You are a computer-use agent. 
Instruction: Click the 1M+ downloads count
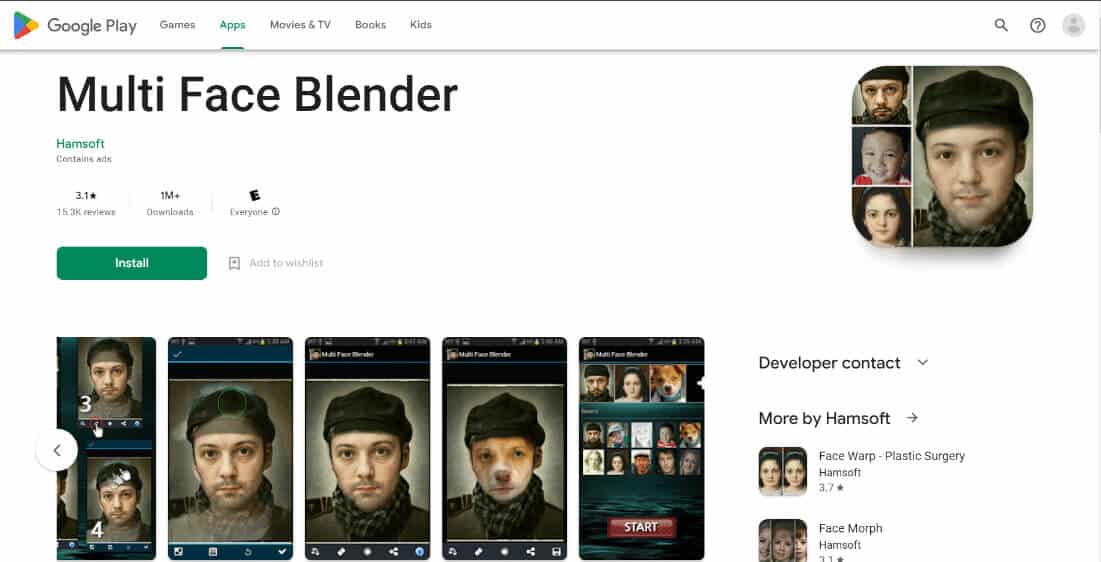(170, 195)
